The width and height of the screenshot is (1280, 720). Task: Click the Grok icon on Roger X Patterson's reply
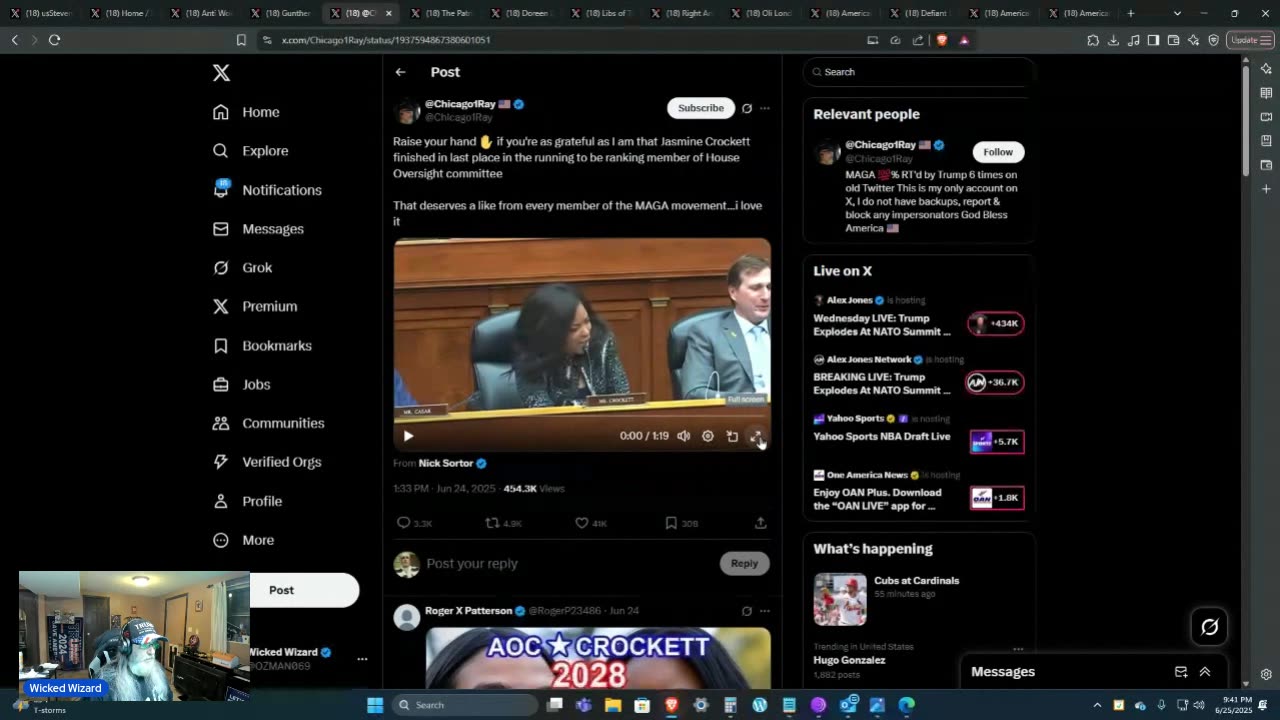point(747,611)
